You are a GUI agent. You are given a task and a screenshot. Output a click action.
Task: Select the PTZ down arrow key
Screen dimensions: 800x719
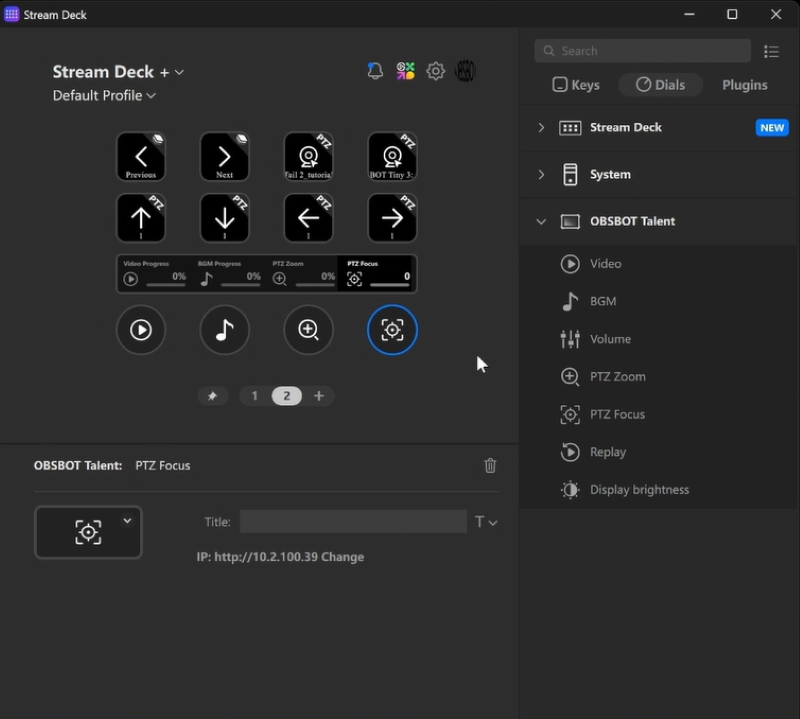coord(224,218)
